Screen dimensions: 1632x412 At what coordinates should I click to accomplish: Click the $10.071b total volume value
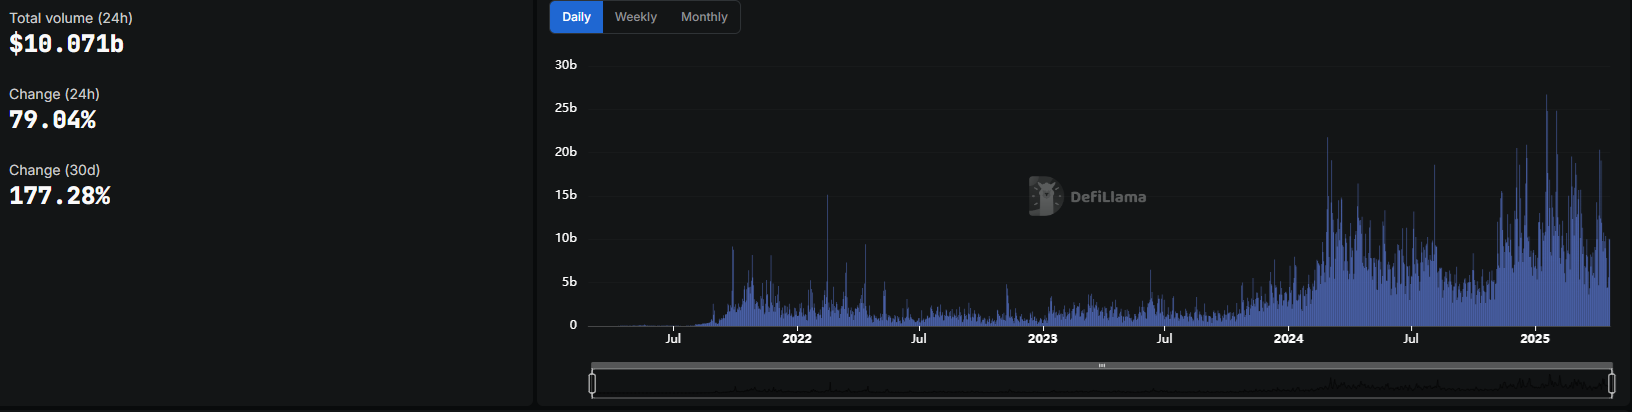coord(66,44)
